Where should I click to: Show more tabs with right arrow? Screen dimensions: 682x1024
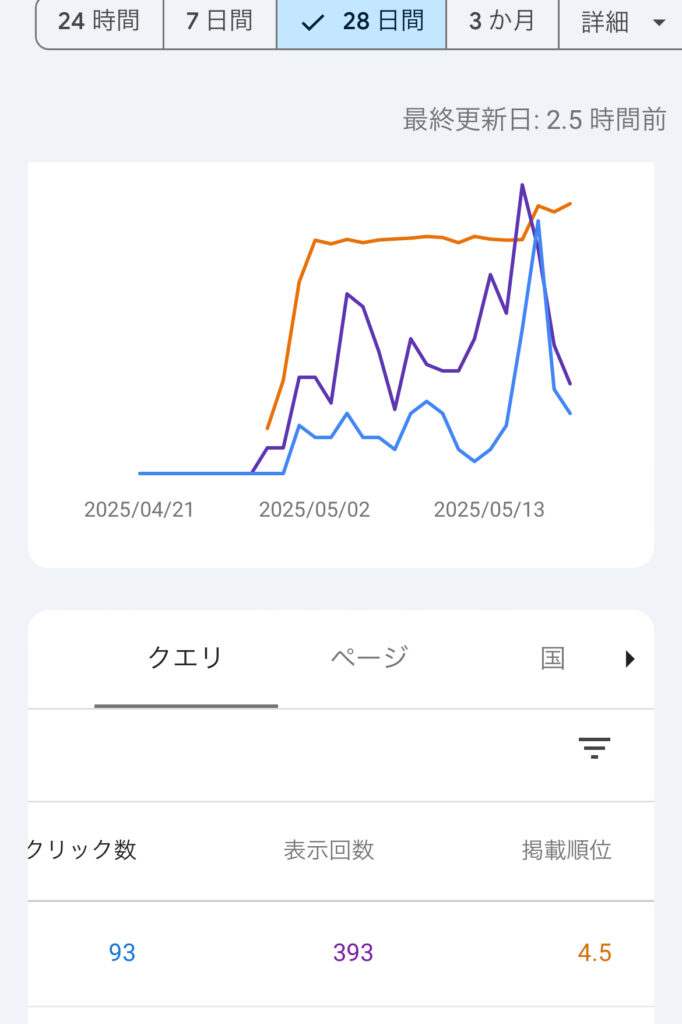click(630, 658)
